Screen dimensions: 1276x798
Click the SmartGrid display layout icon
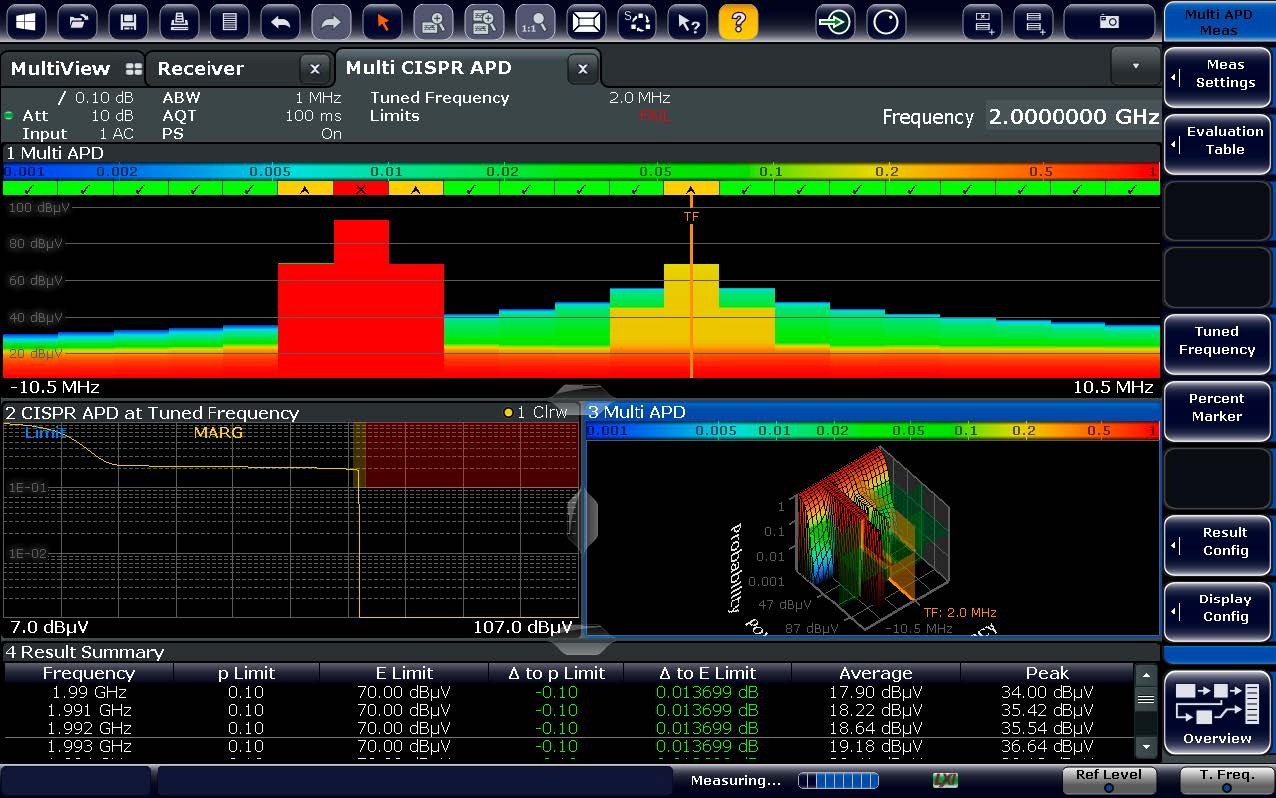[586, 21]
